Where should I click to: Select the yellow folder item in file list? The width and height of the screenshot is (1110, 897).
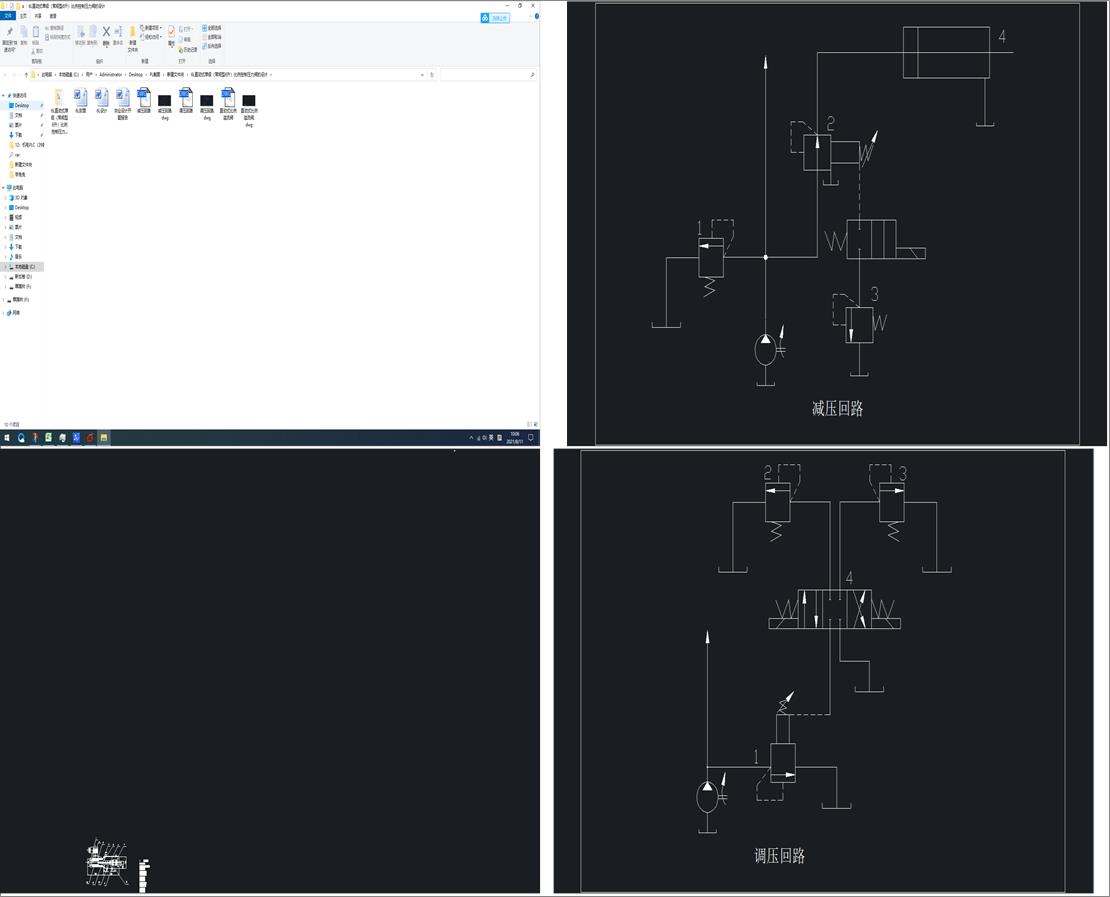pyautogui.click(x=59, y=110)
